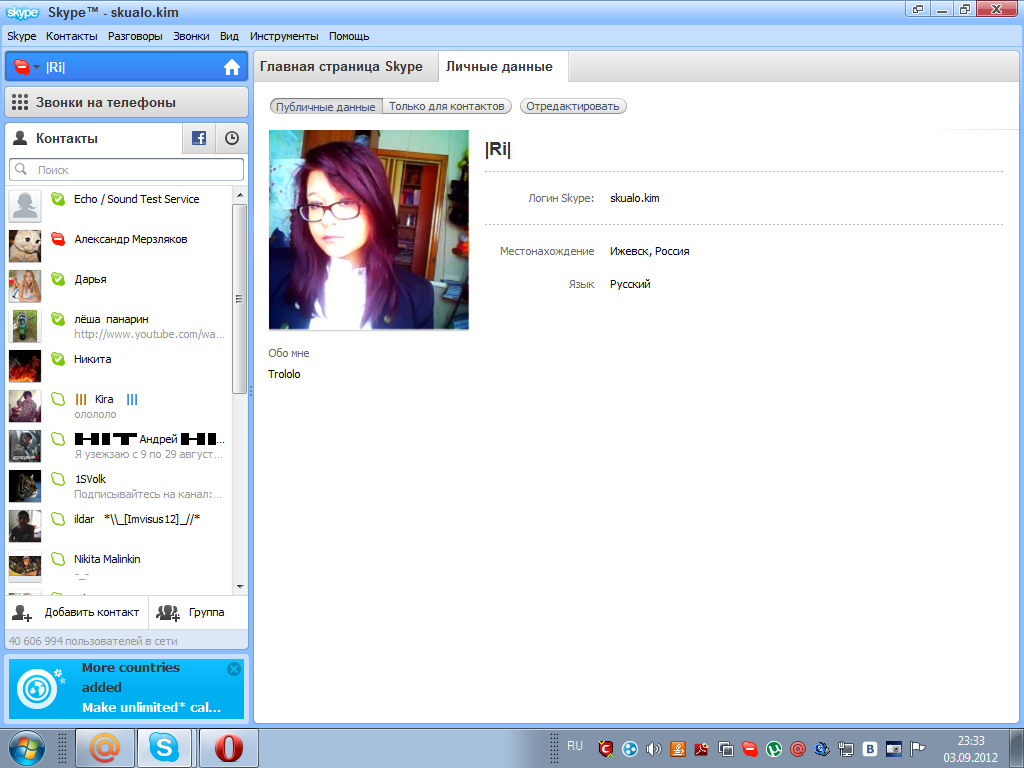Open the Action Center flag icon
Image resolution: width=1024 pixels, height=768 pixels.
point(918,749)
